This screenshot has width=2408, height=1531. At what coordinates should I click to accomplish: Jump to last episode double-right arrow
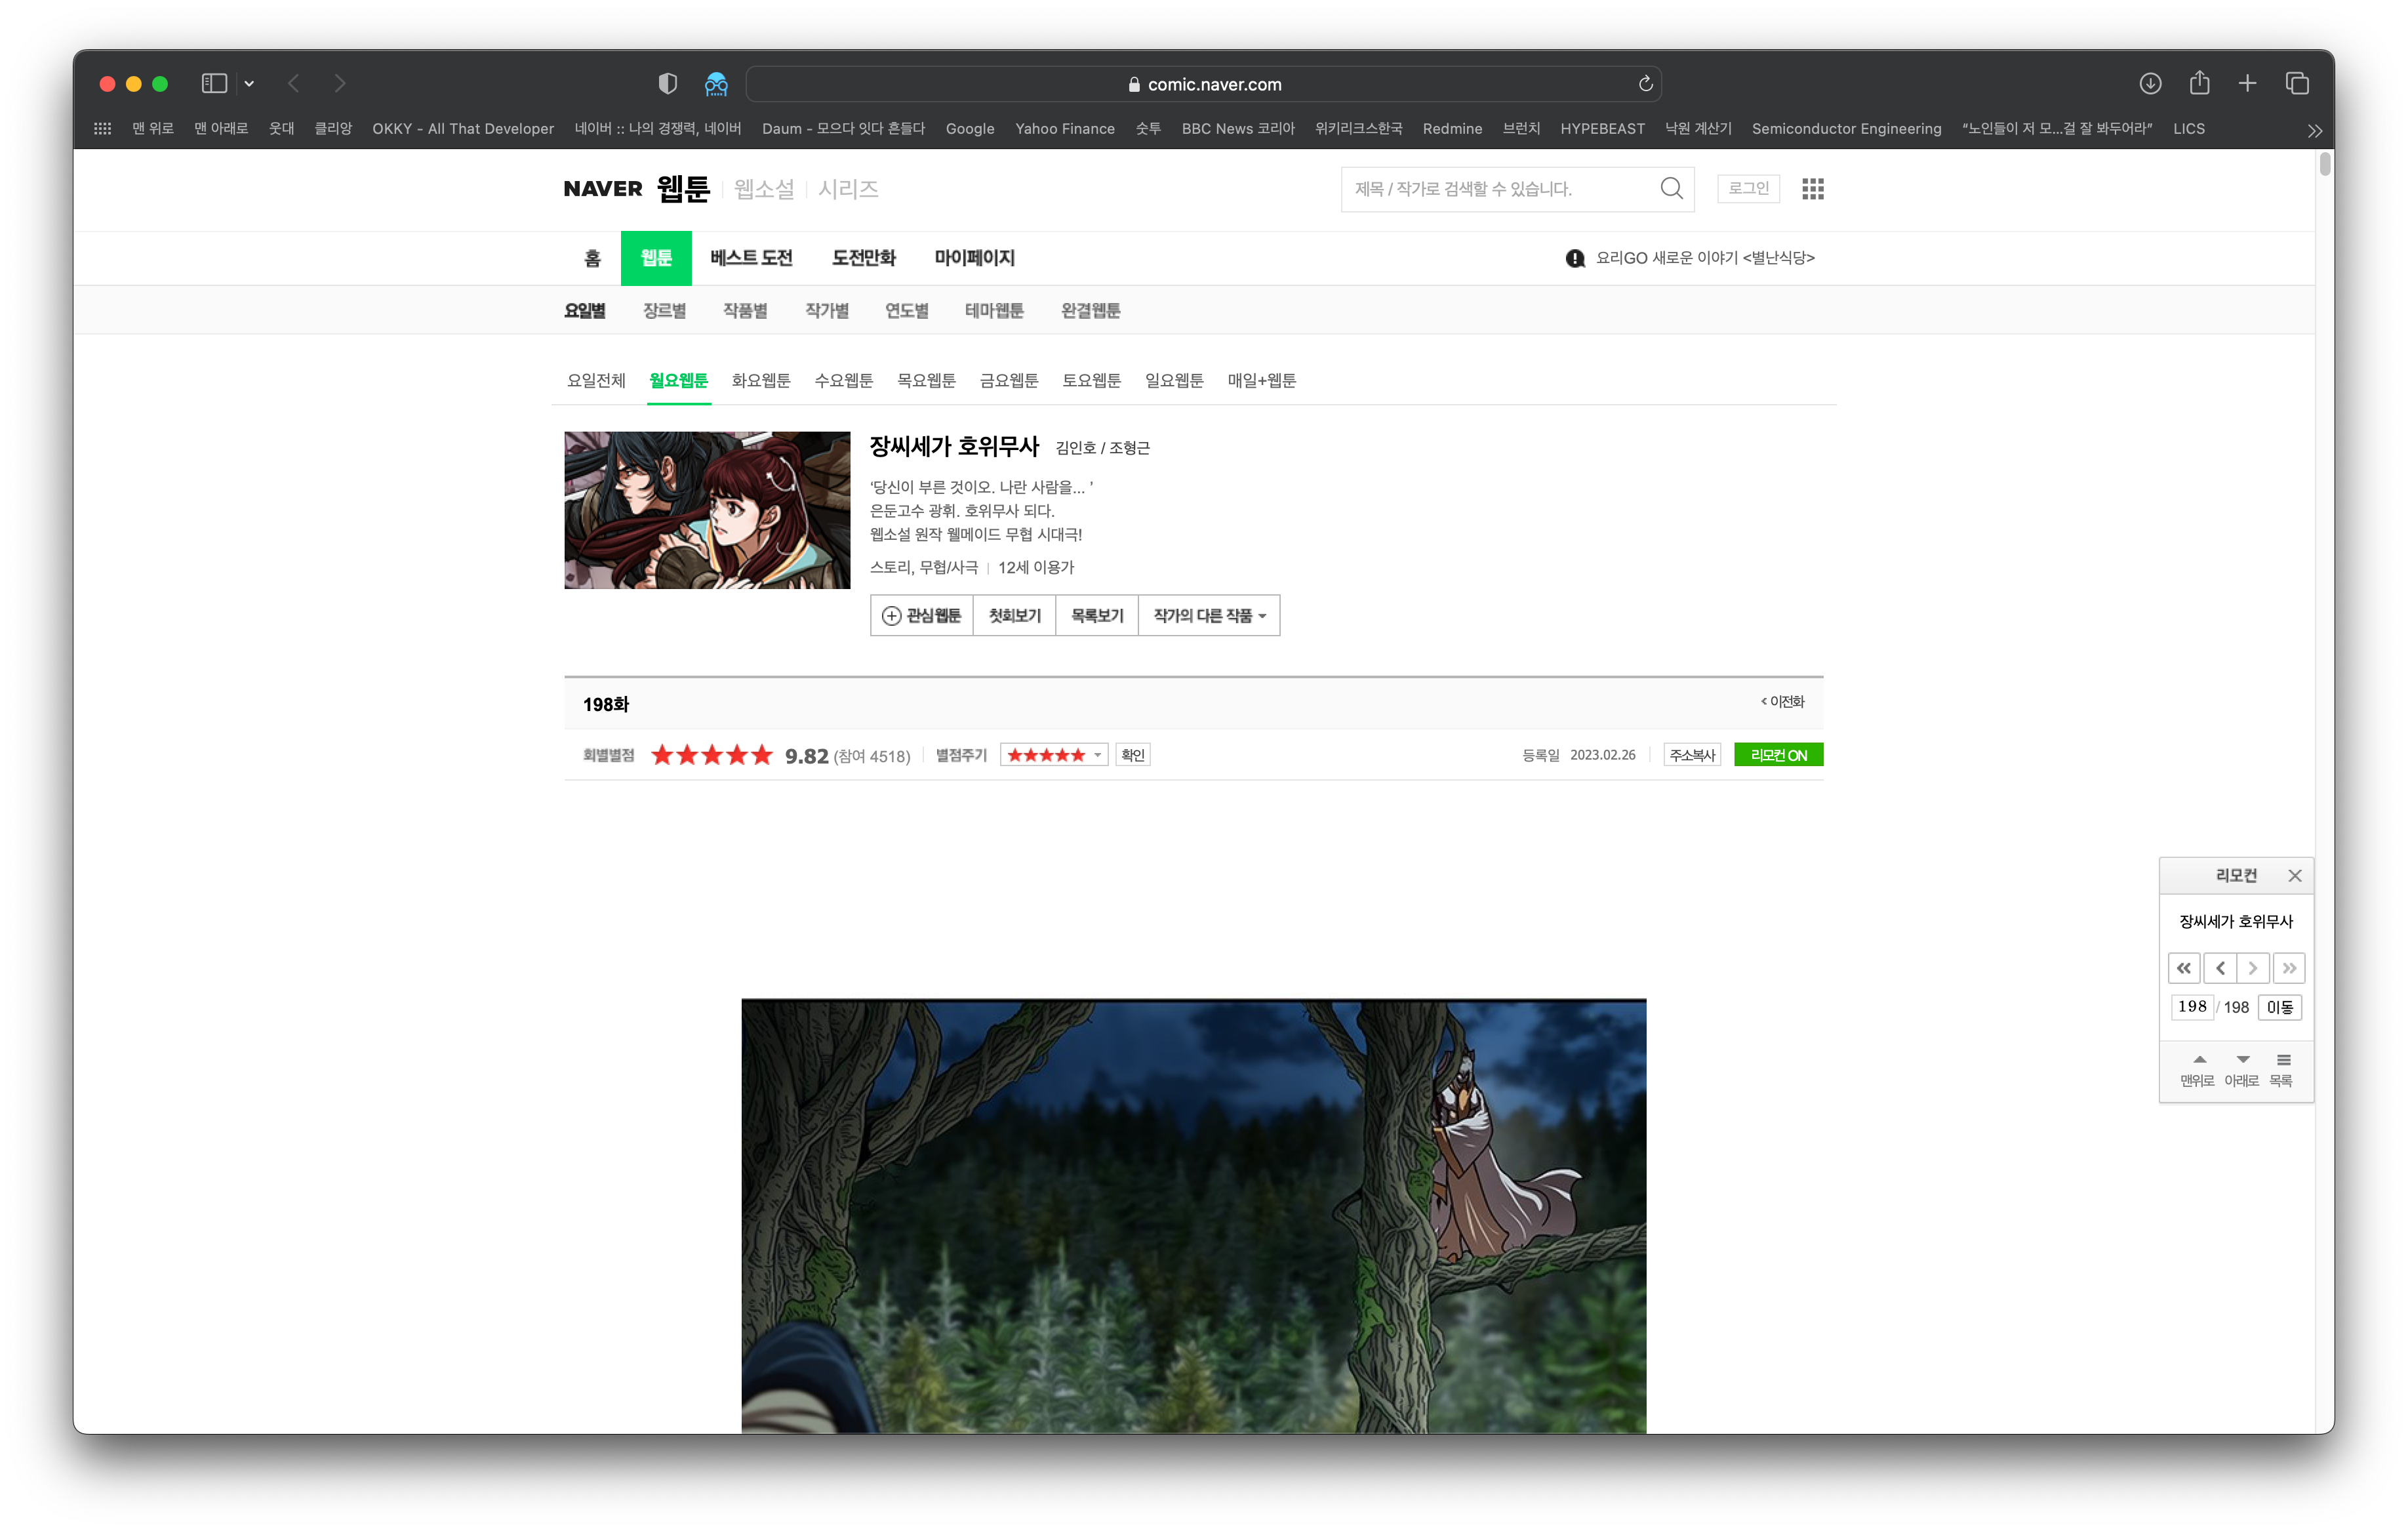(x=2289, y=968)
